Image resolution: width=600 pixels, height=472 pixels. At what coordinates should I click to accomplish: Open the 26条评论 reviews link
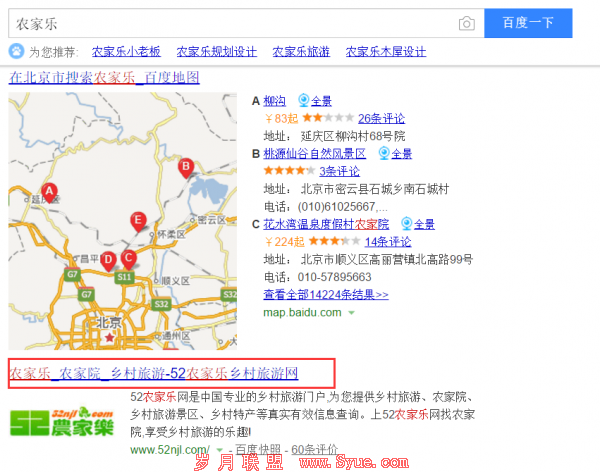[381, 119]
